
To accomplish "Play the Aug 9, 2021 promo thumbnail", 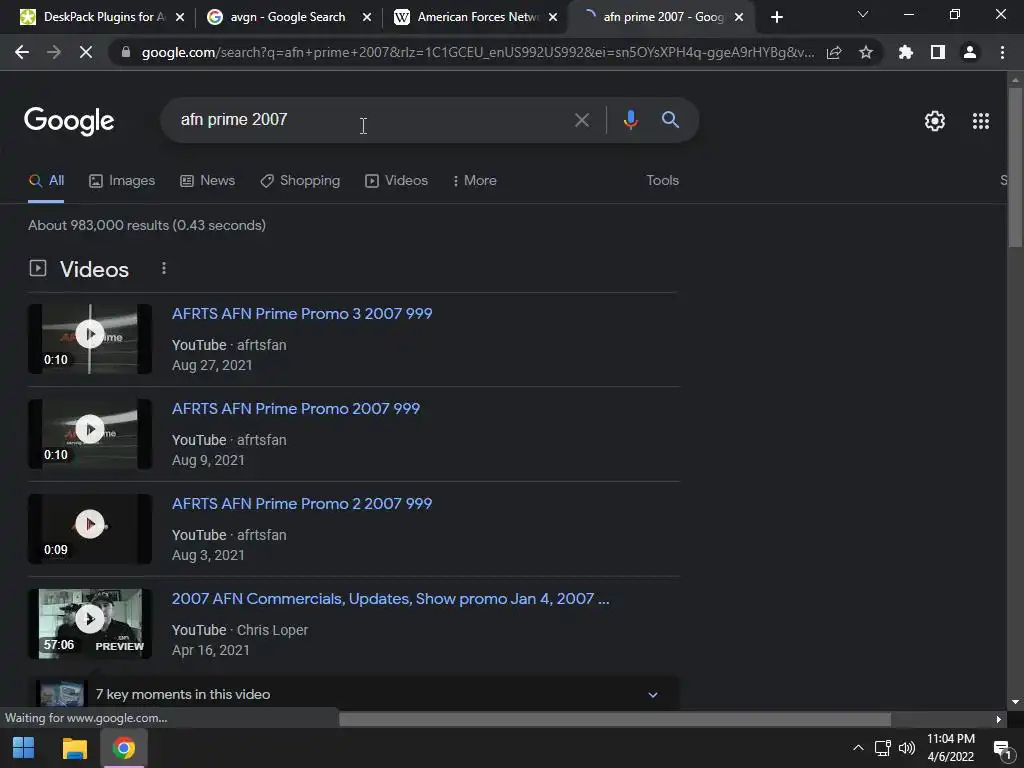I will pyautogui.click(x=90, y=434).
